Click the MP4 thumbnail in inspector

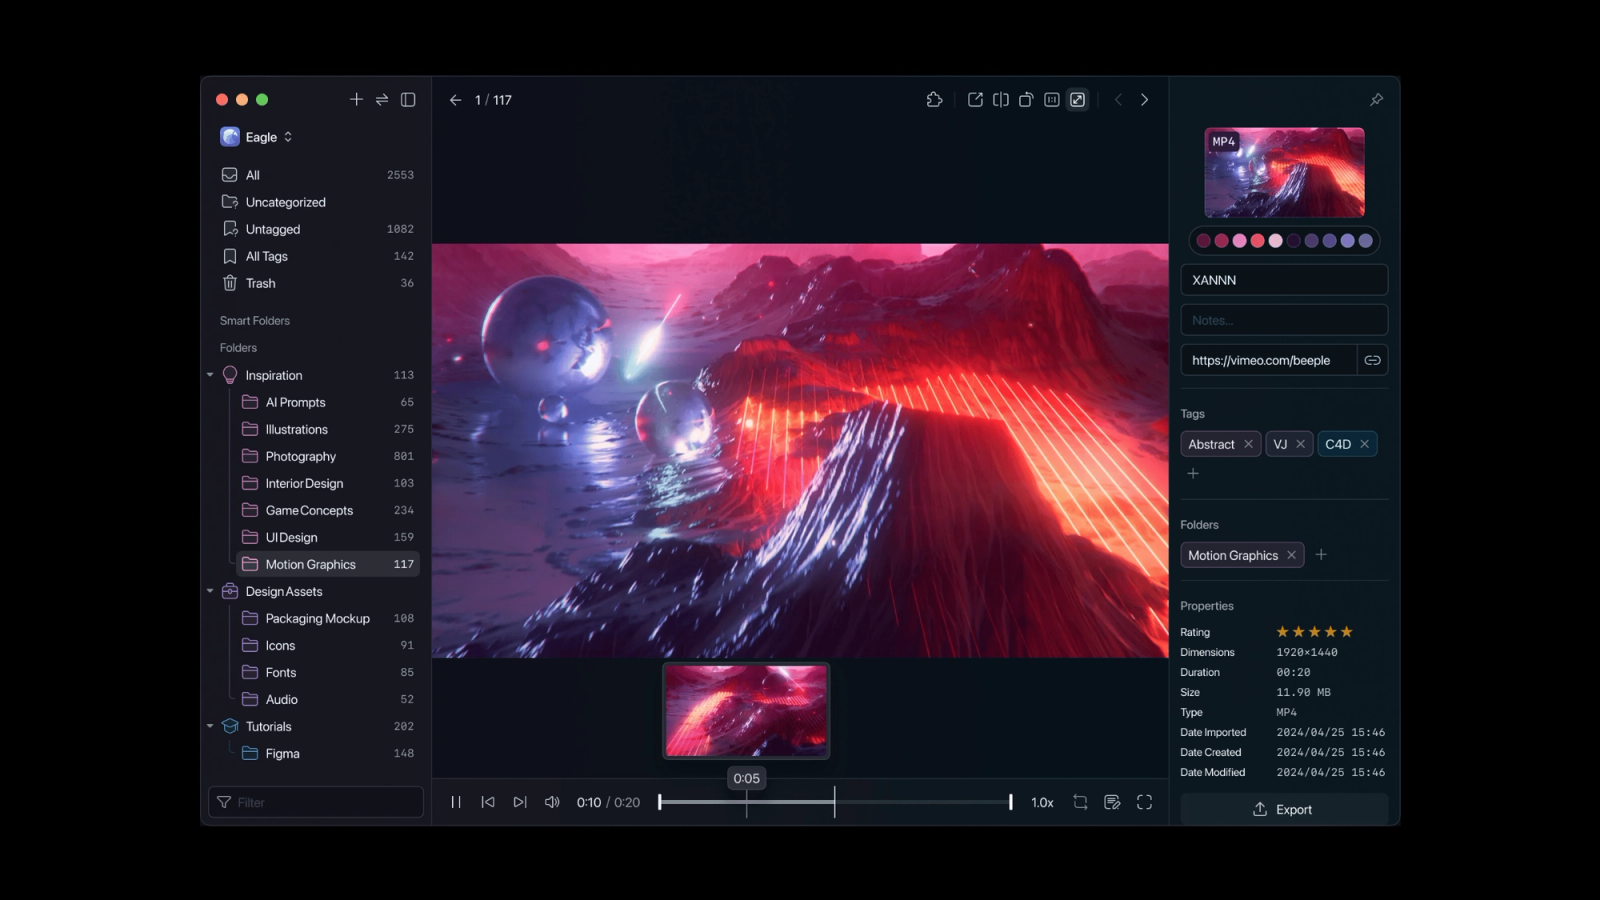click(x=1284, y=172)
